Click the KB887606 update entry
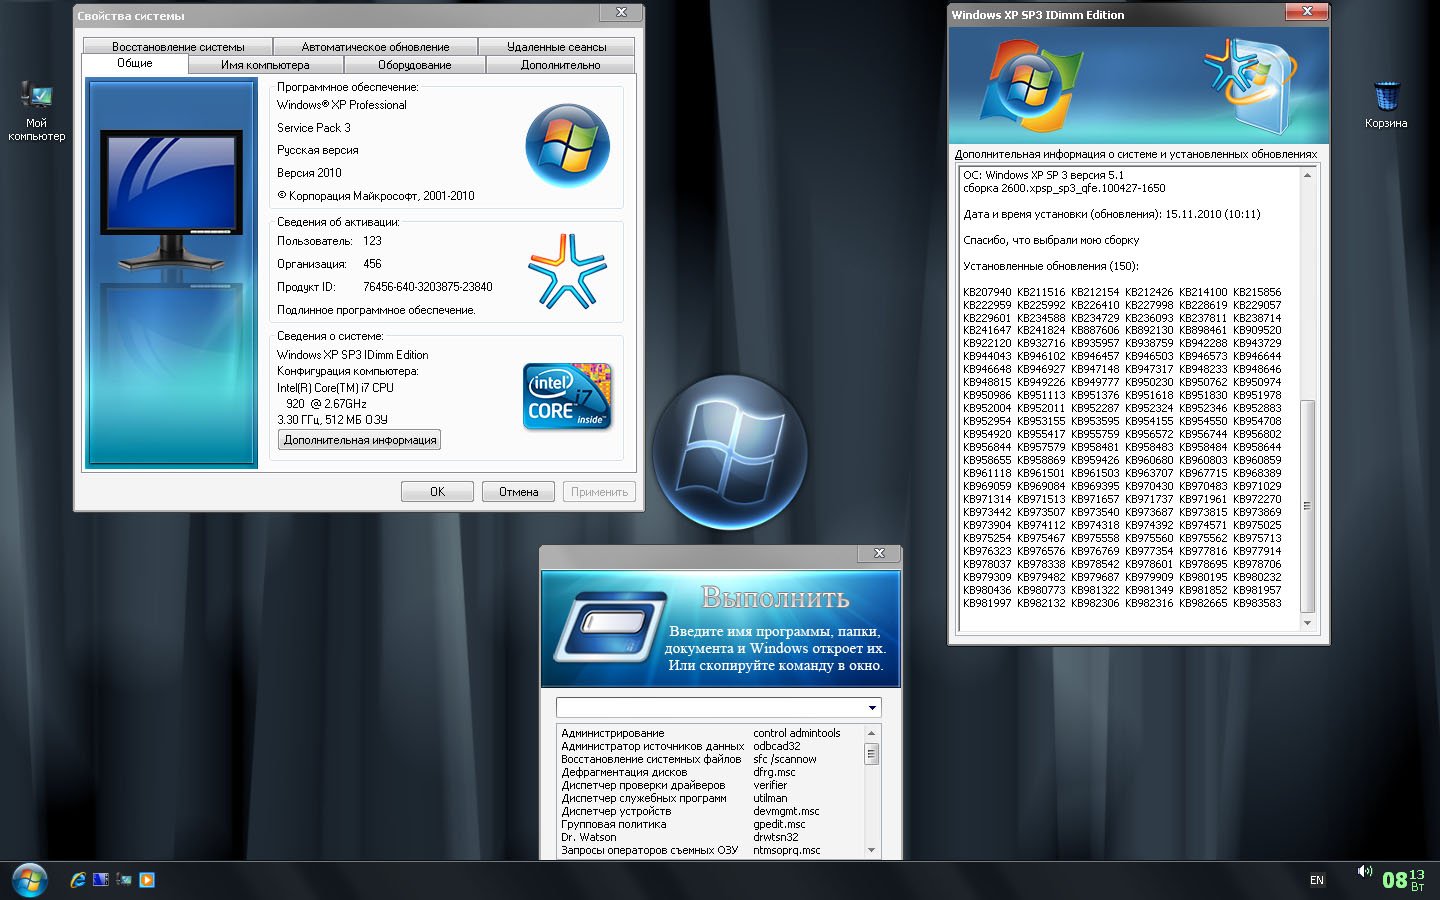1440x900 pixels. coord(1095,330)
